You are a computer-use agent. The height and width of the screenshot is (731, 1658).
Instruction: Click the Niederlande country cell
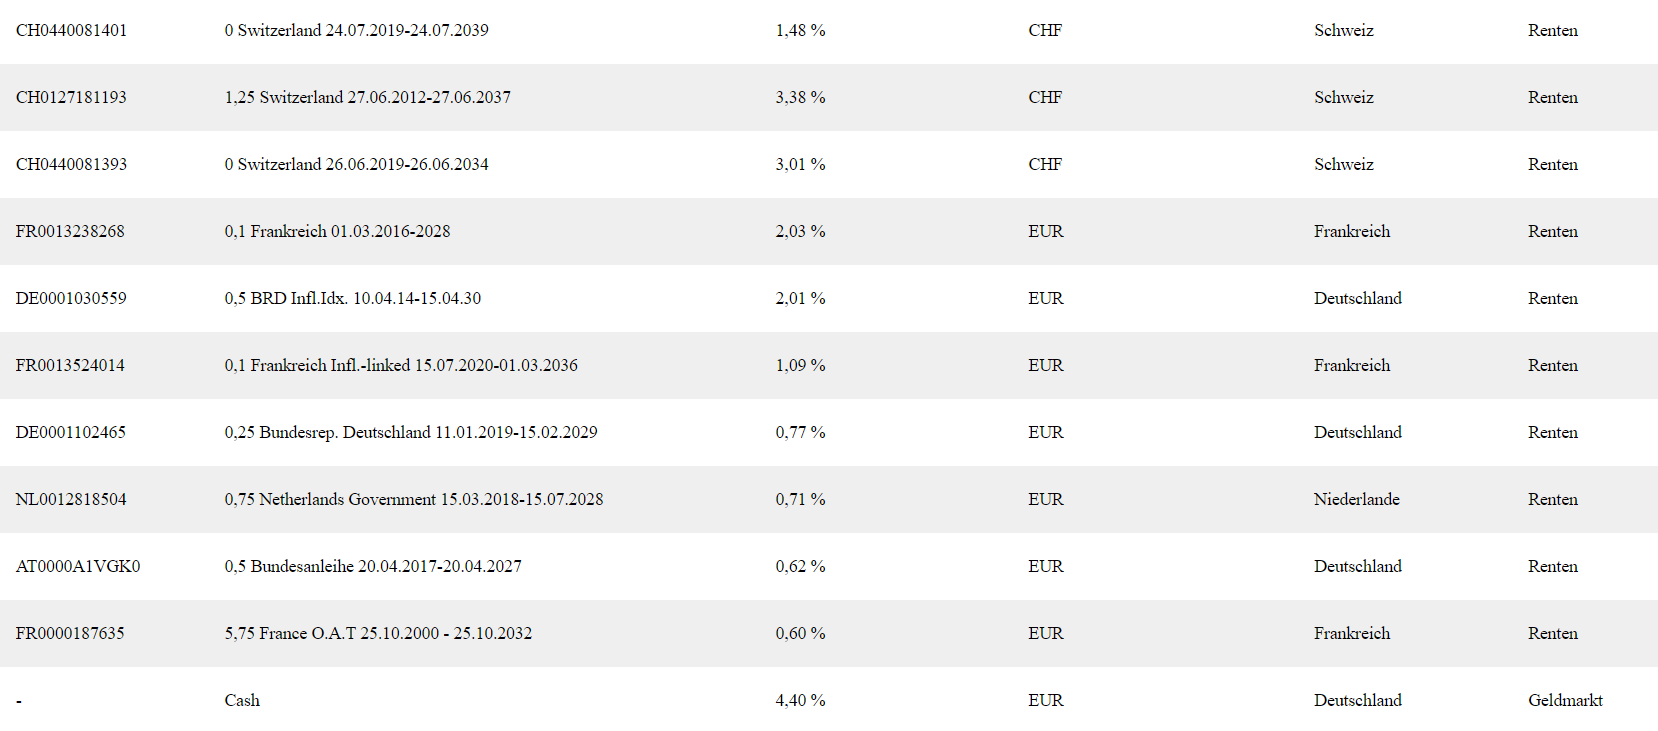tap(1356, 500)
